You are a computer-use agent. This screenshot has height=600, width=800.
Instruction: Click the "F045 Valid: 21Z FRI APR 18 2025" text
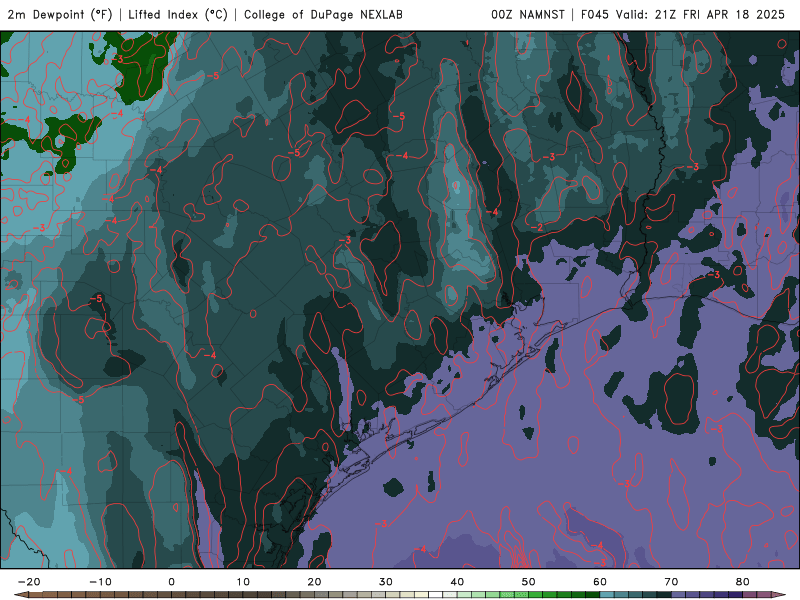pos(683,14)
